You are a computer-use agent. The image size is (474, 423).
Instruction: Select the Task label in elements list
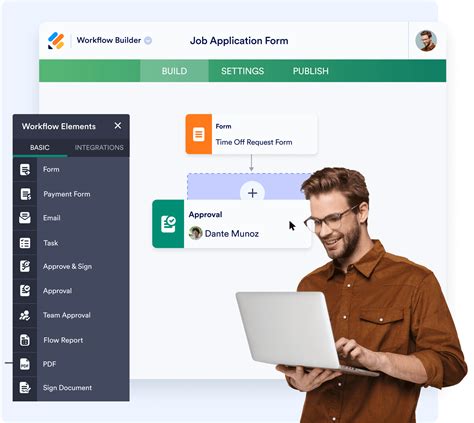(x=51, y=243)
